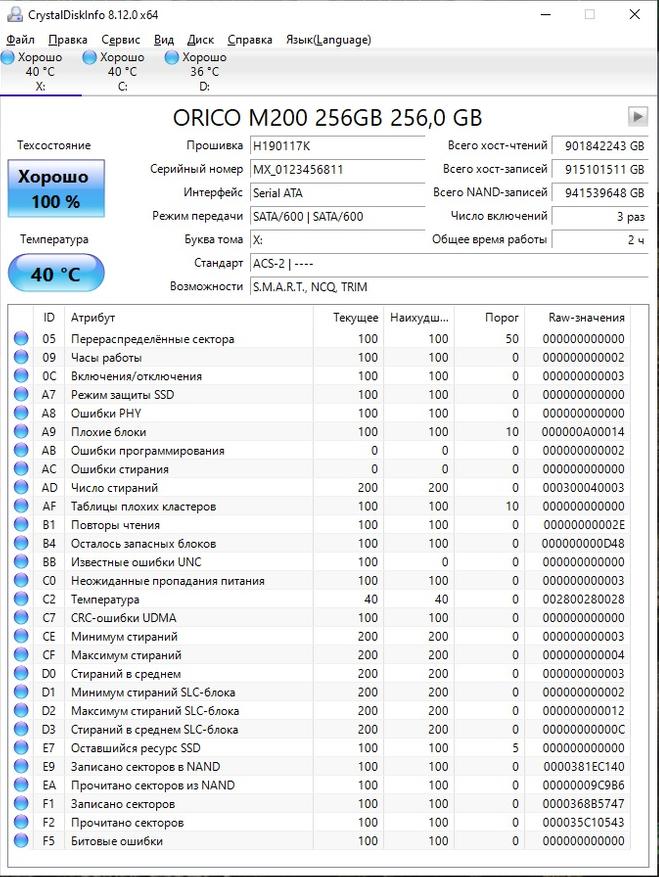Select disk D: status orb at 36 °C
The image size is (659, 877).
[x=172, y=58]
